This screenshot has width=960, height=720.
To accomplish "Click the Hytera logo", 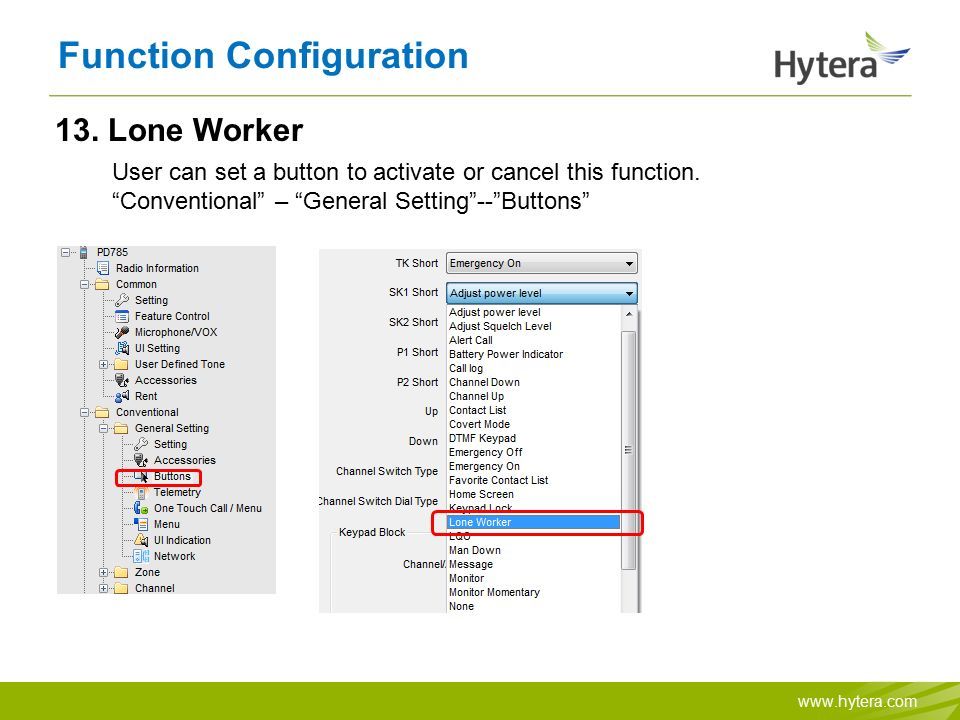I will 842,58.
